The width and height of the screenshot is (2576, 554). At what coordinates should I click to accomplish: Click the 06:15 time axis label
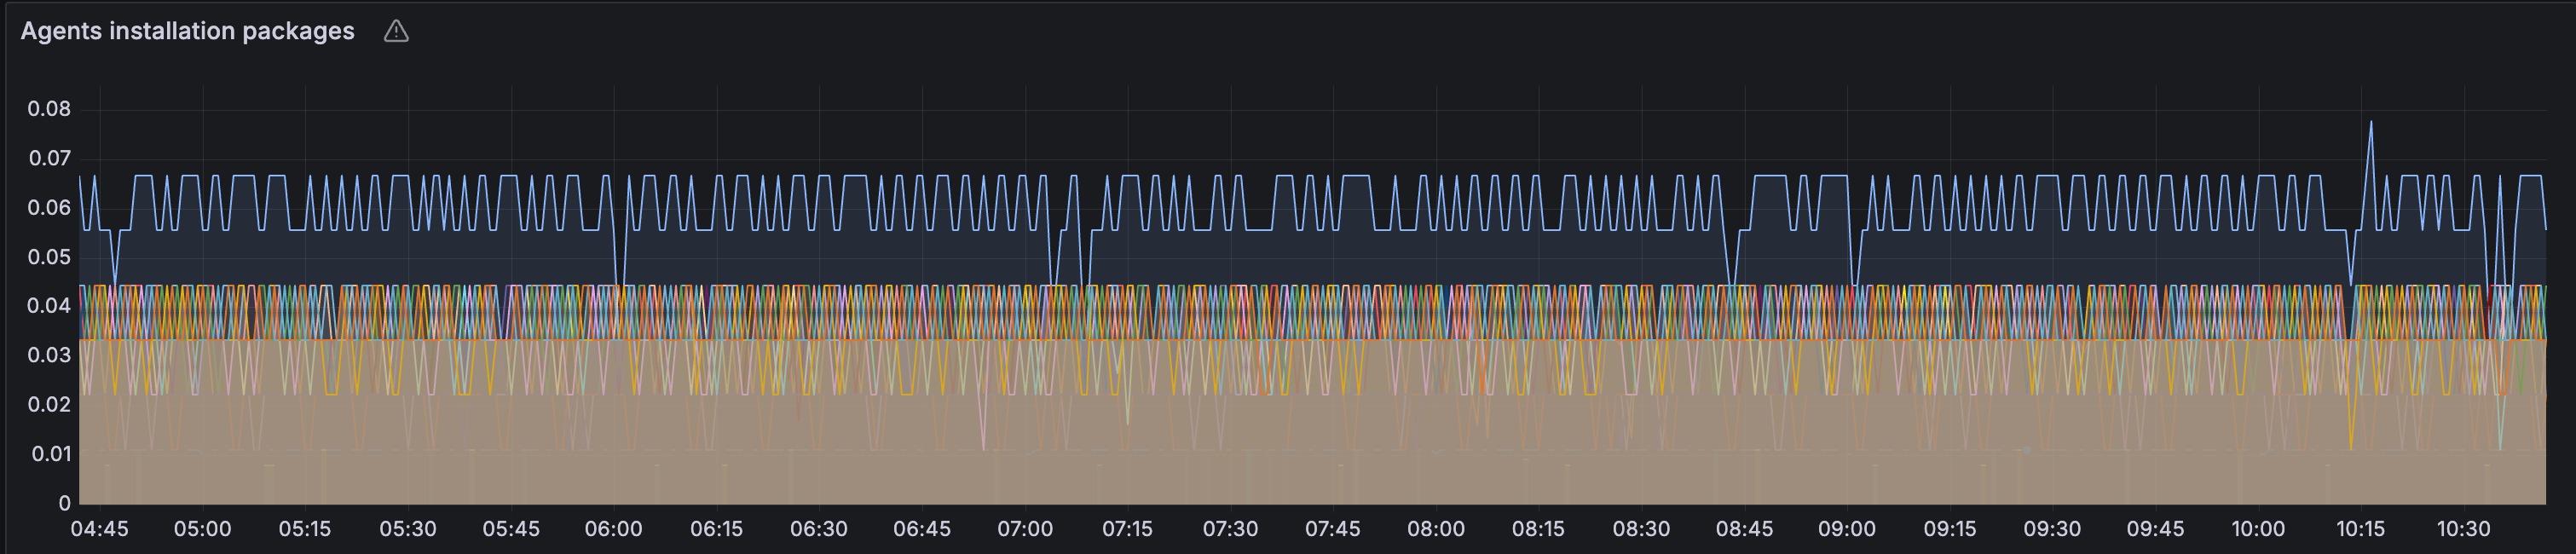(716, 529)
